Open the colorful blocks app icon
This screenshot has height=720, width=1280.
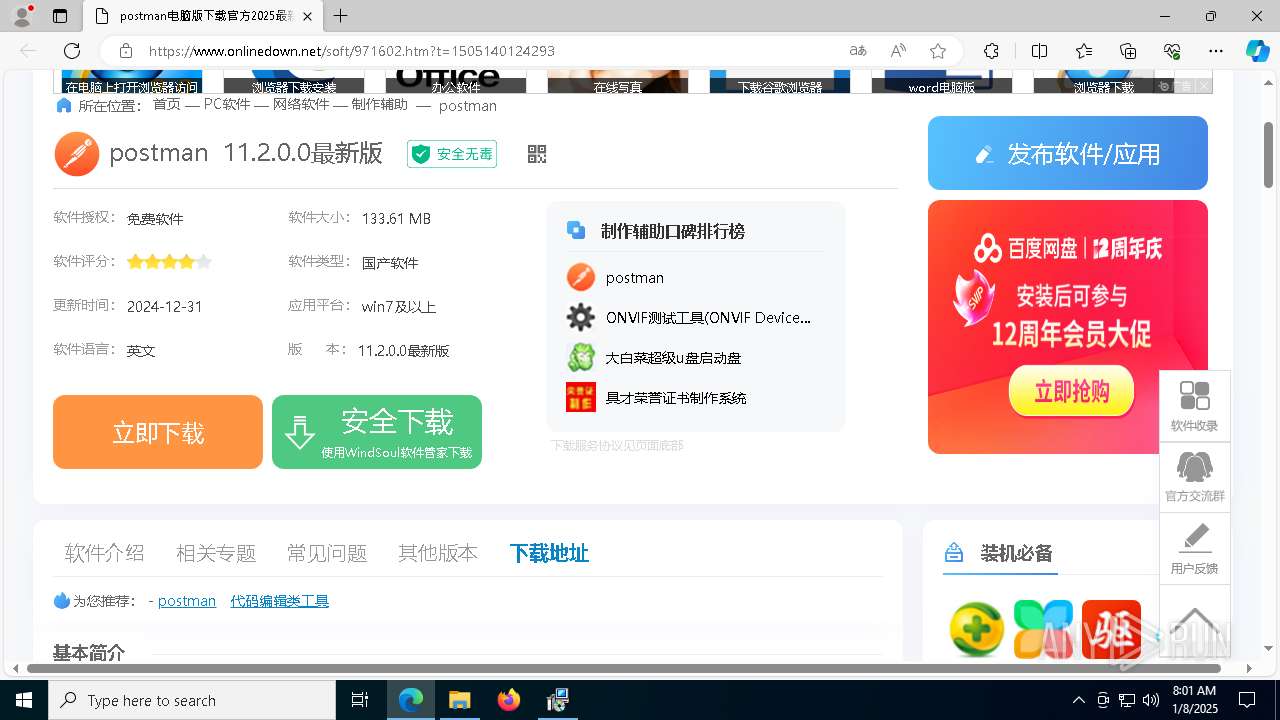pos(1043,629)
